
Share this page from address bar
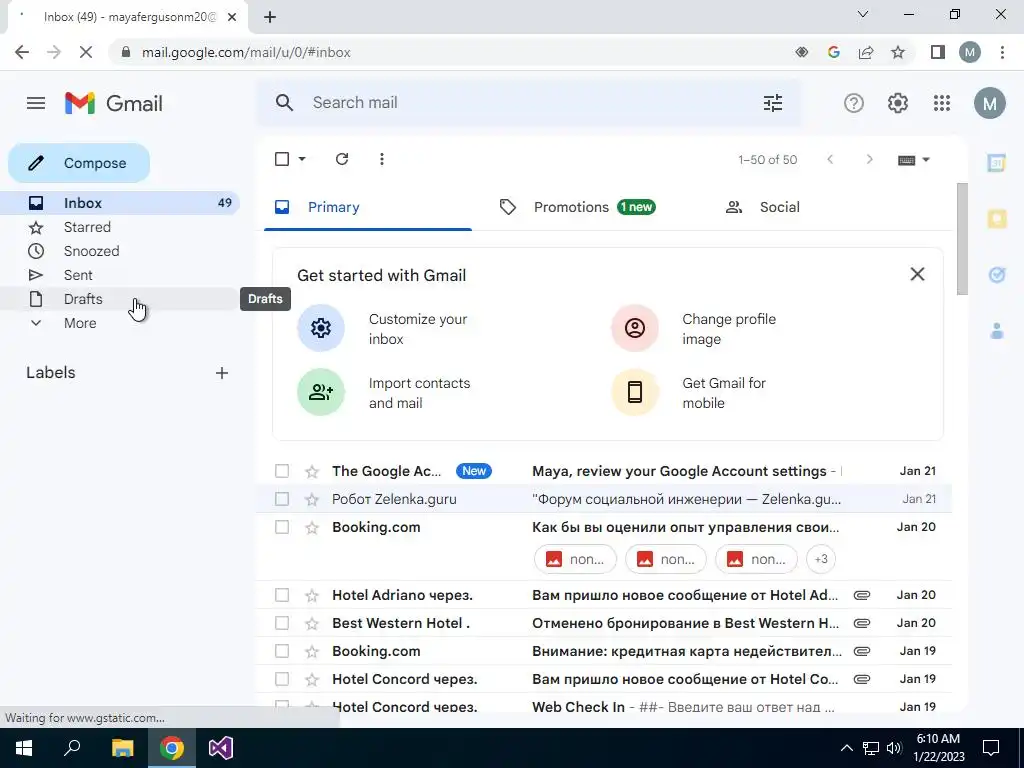pyautogui.click(x=866, y=52)
